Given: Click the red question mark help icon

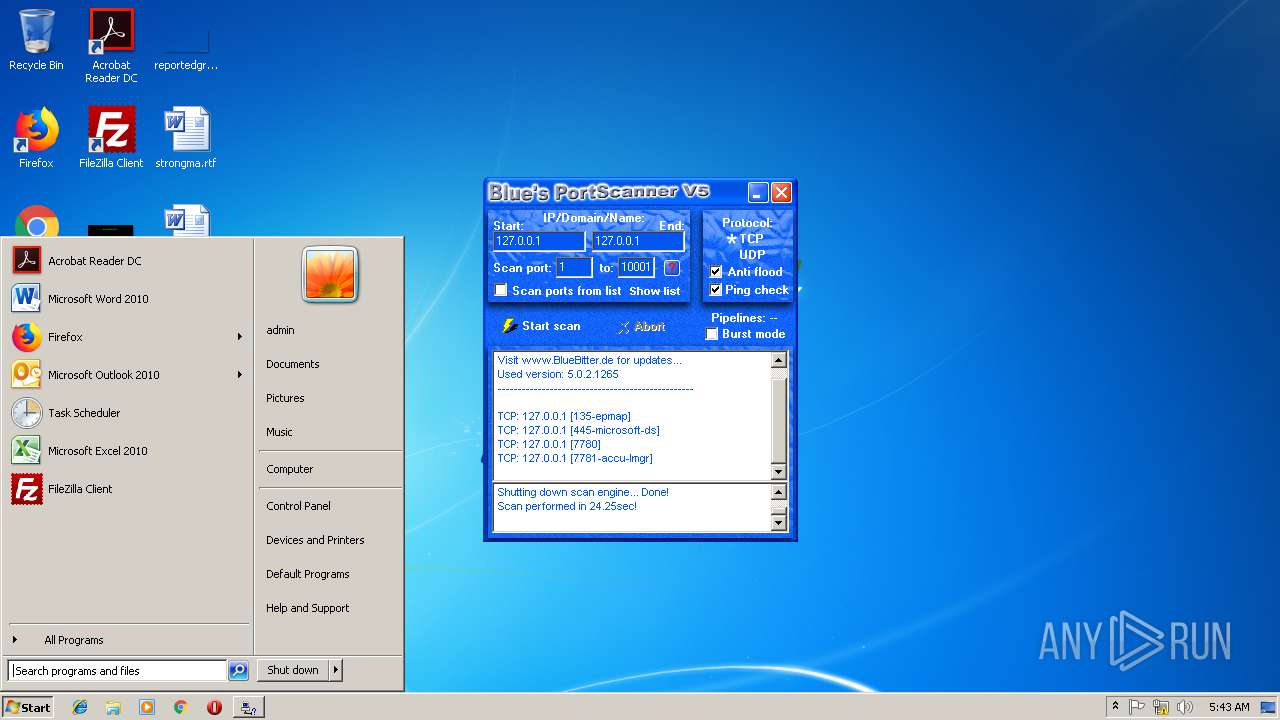Looking at the screenshot, I should point(672,267).
